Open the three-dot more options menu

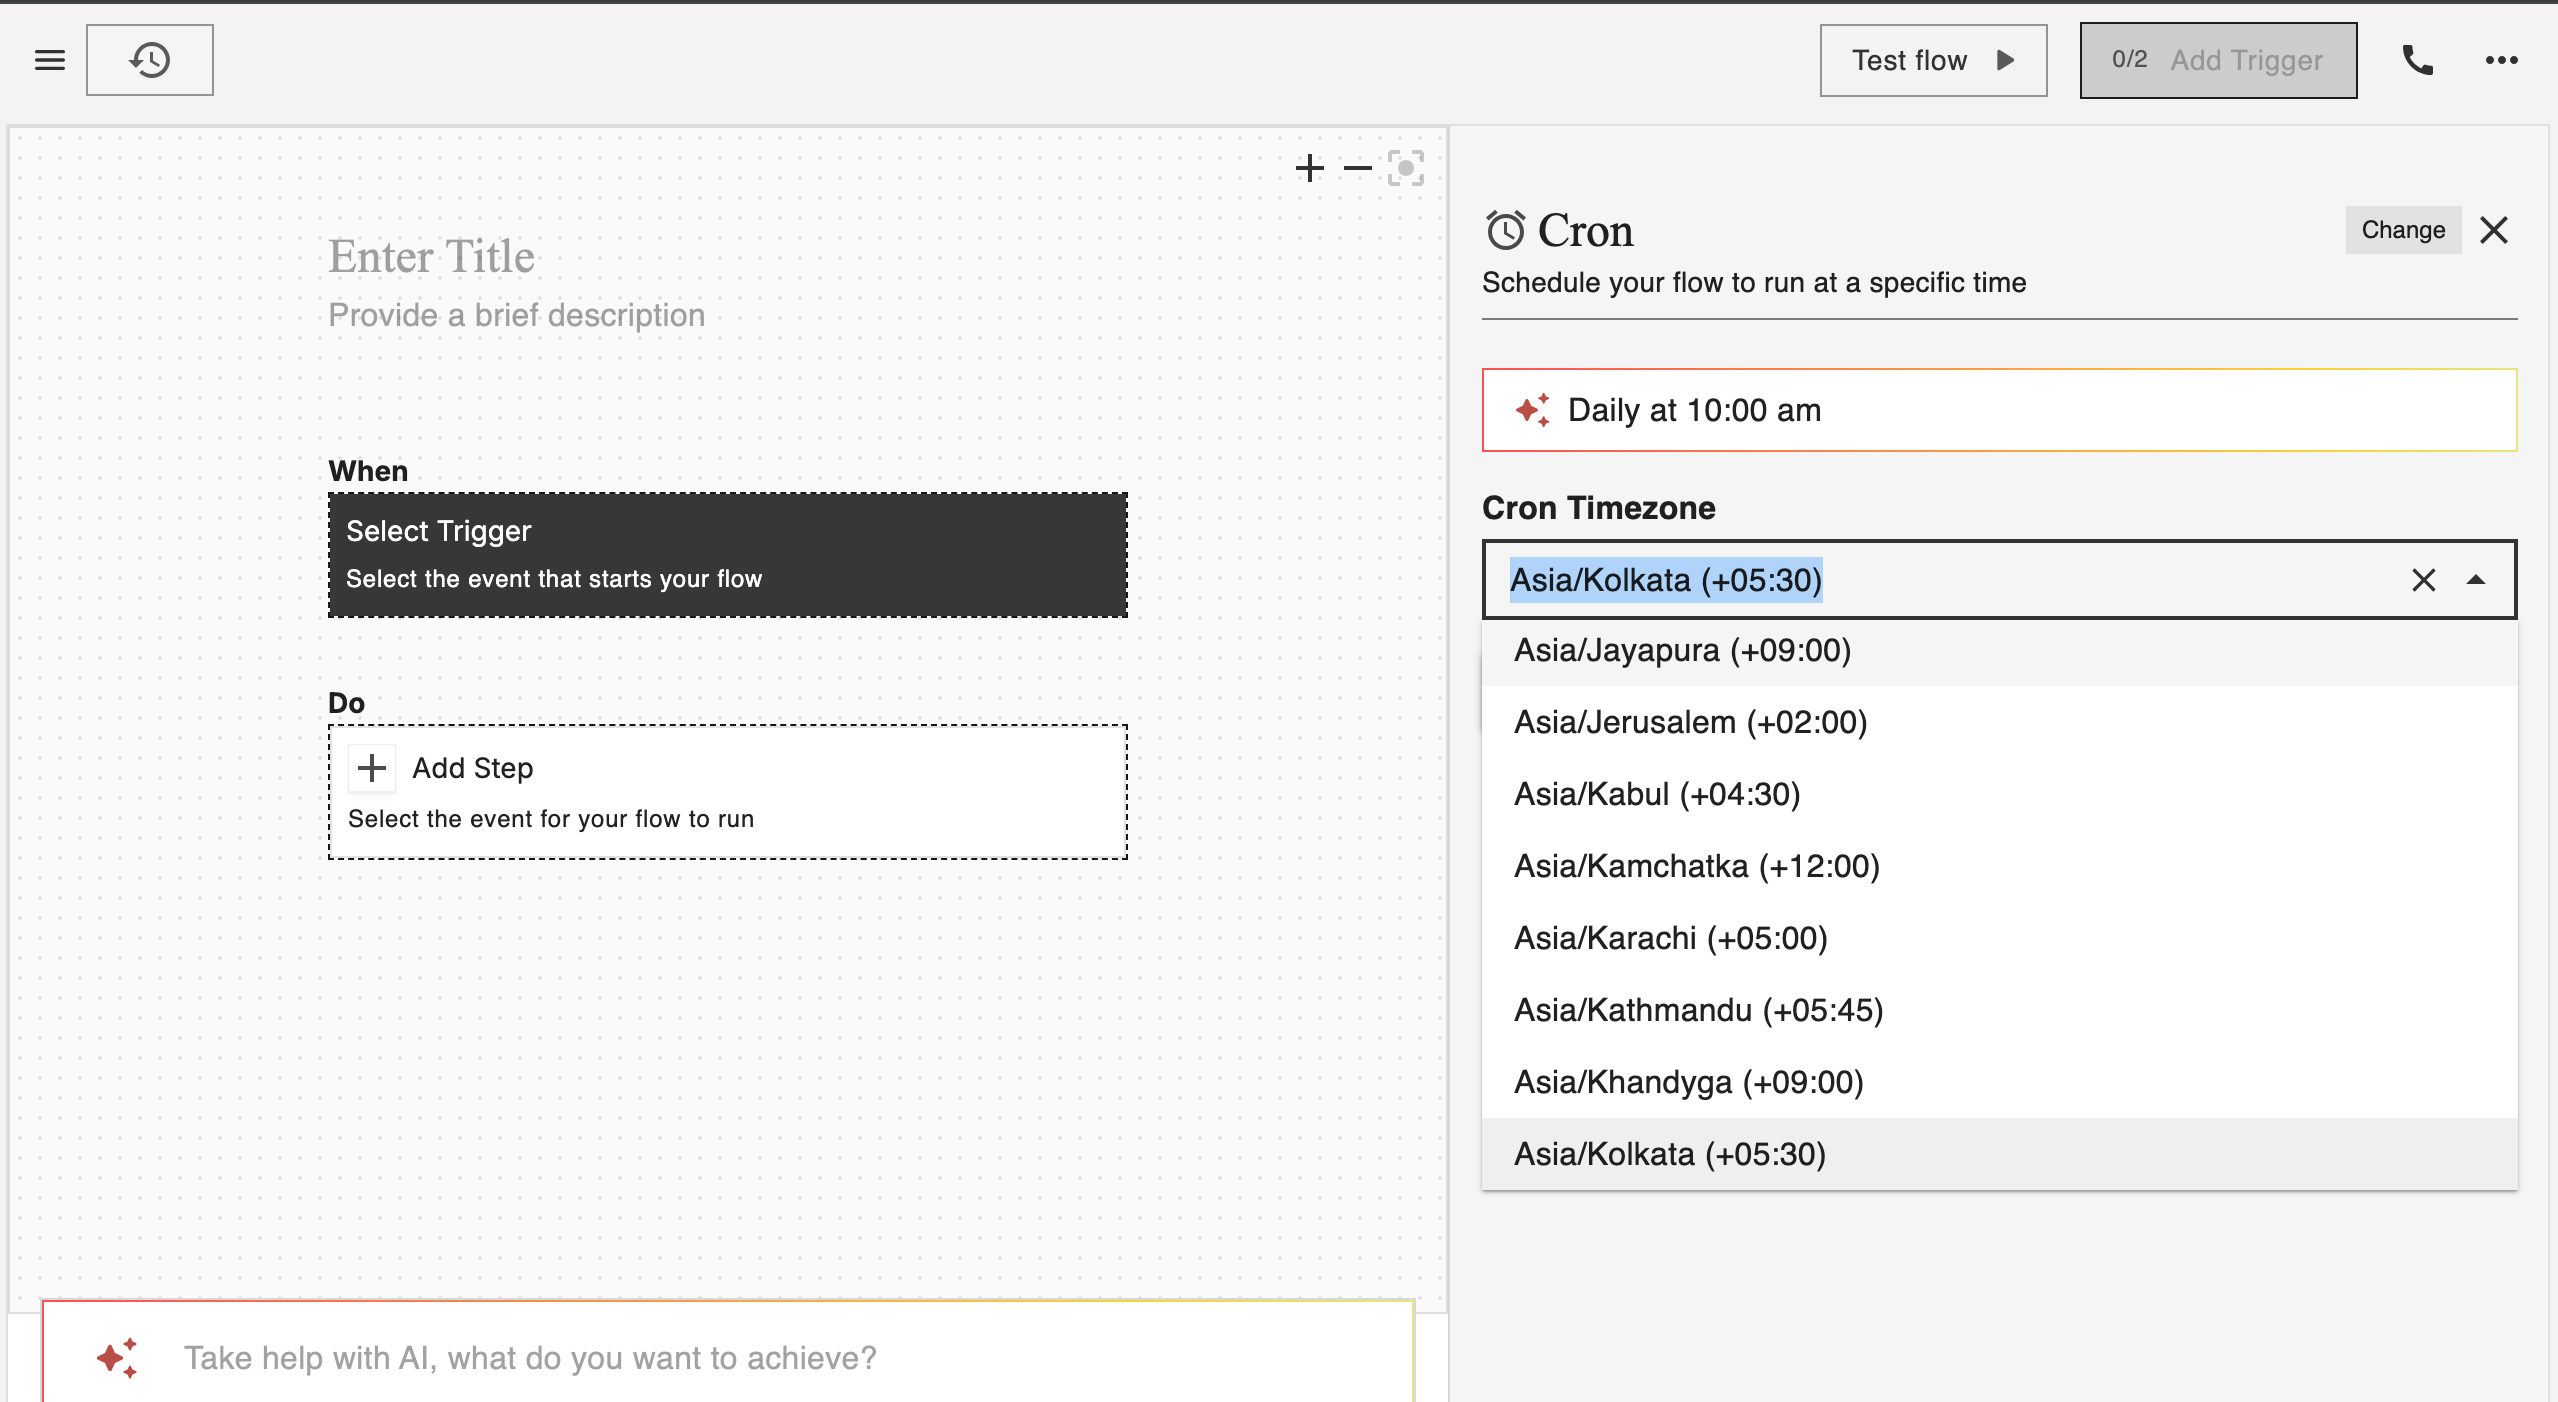point(2502,60)
